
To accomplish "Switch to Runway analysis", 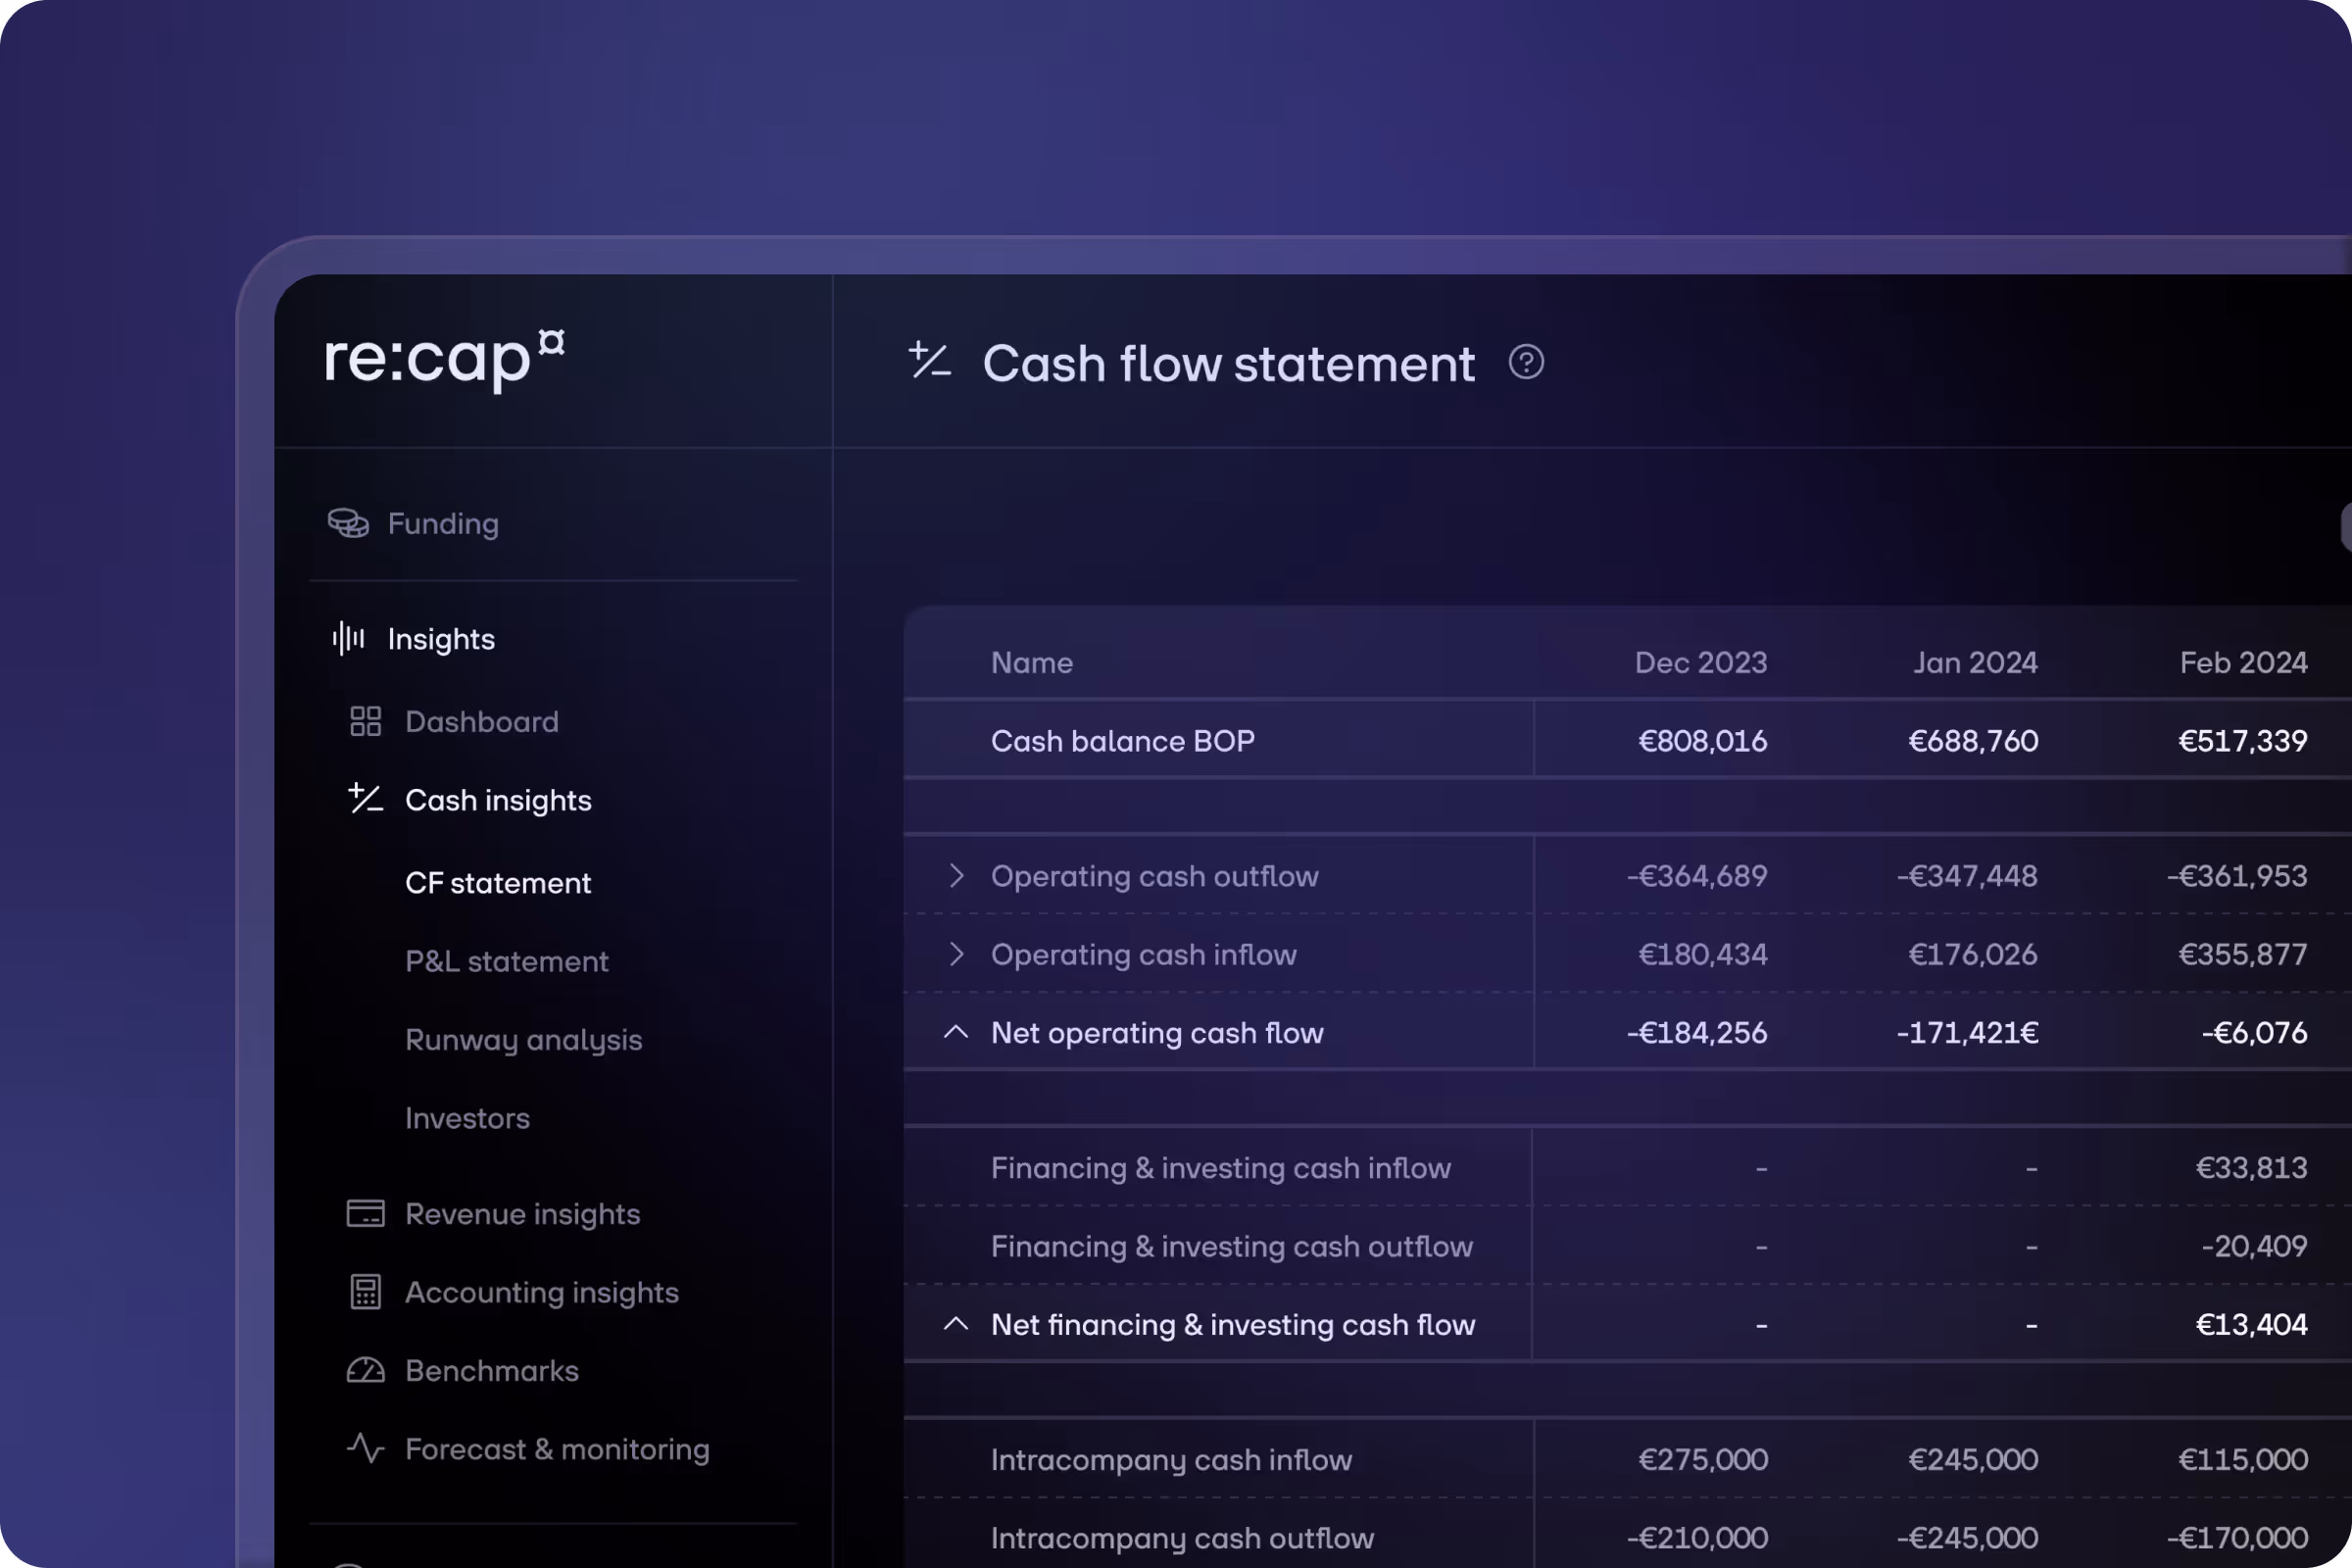I will (x=524, y=1040).
